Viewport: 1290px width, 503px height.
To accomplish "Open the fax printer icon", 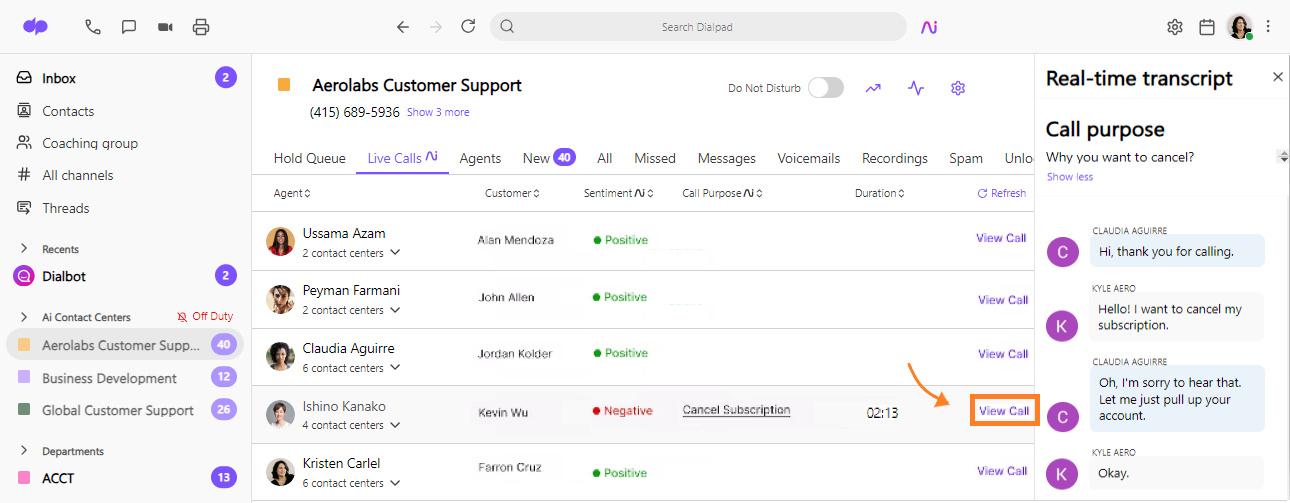I will [201, 27].
